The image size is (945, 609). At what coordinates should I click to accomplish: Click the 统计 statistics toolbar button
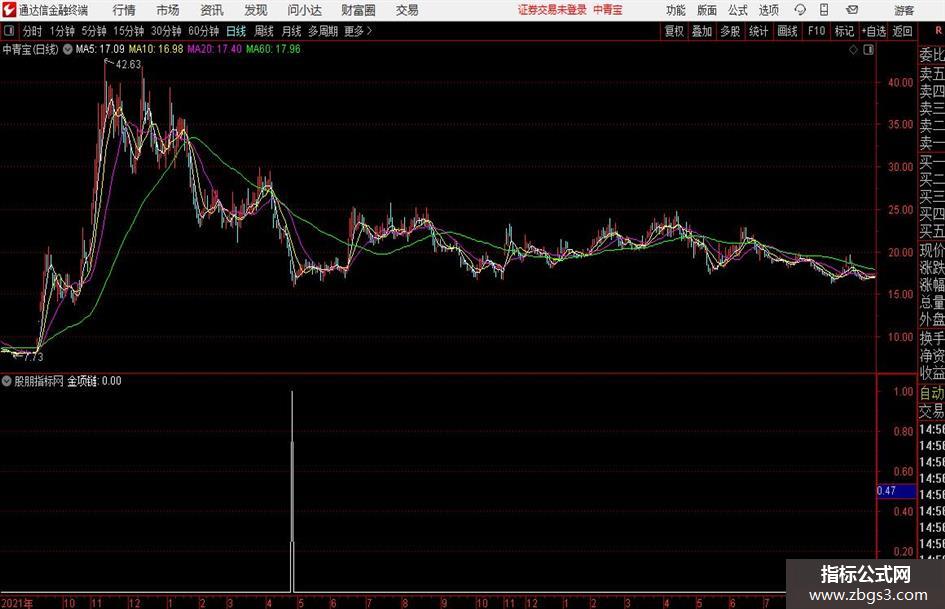(x=758, y=31)
